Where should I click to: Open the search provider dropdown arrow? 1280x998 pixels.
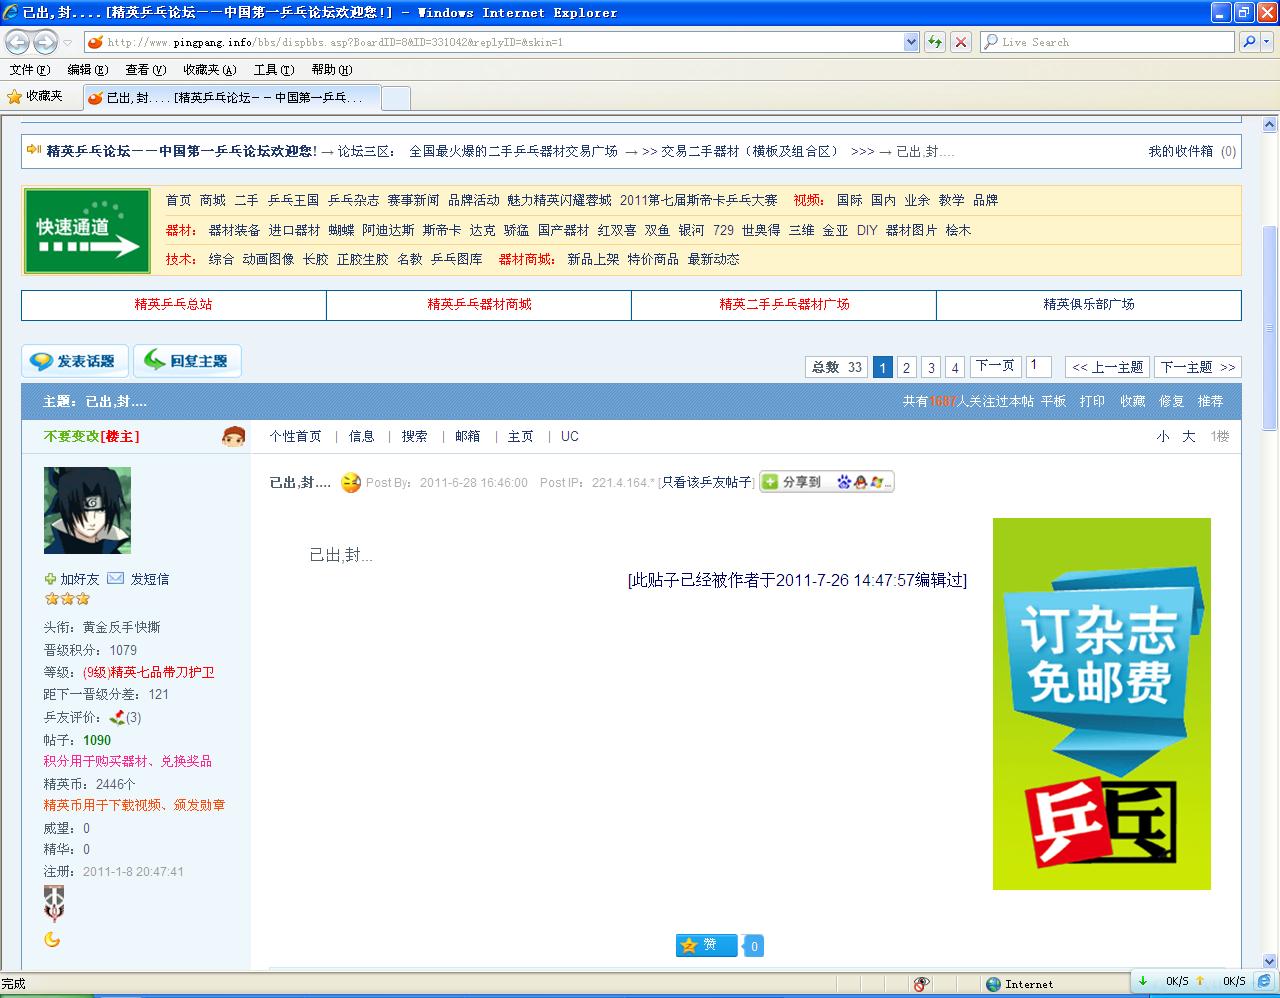[1266, 42]
